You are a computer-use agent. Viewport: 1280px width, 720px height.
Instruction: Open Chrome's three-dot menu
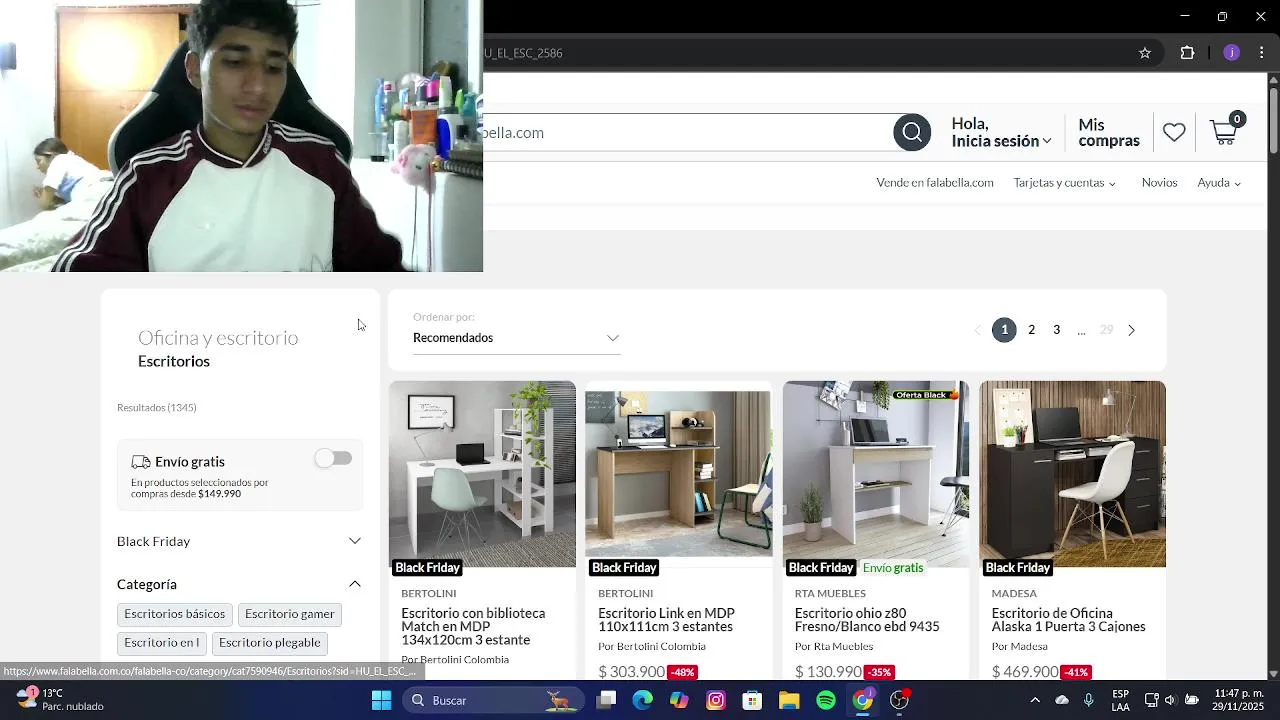(1262, 53)
